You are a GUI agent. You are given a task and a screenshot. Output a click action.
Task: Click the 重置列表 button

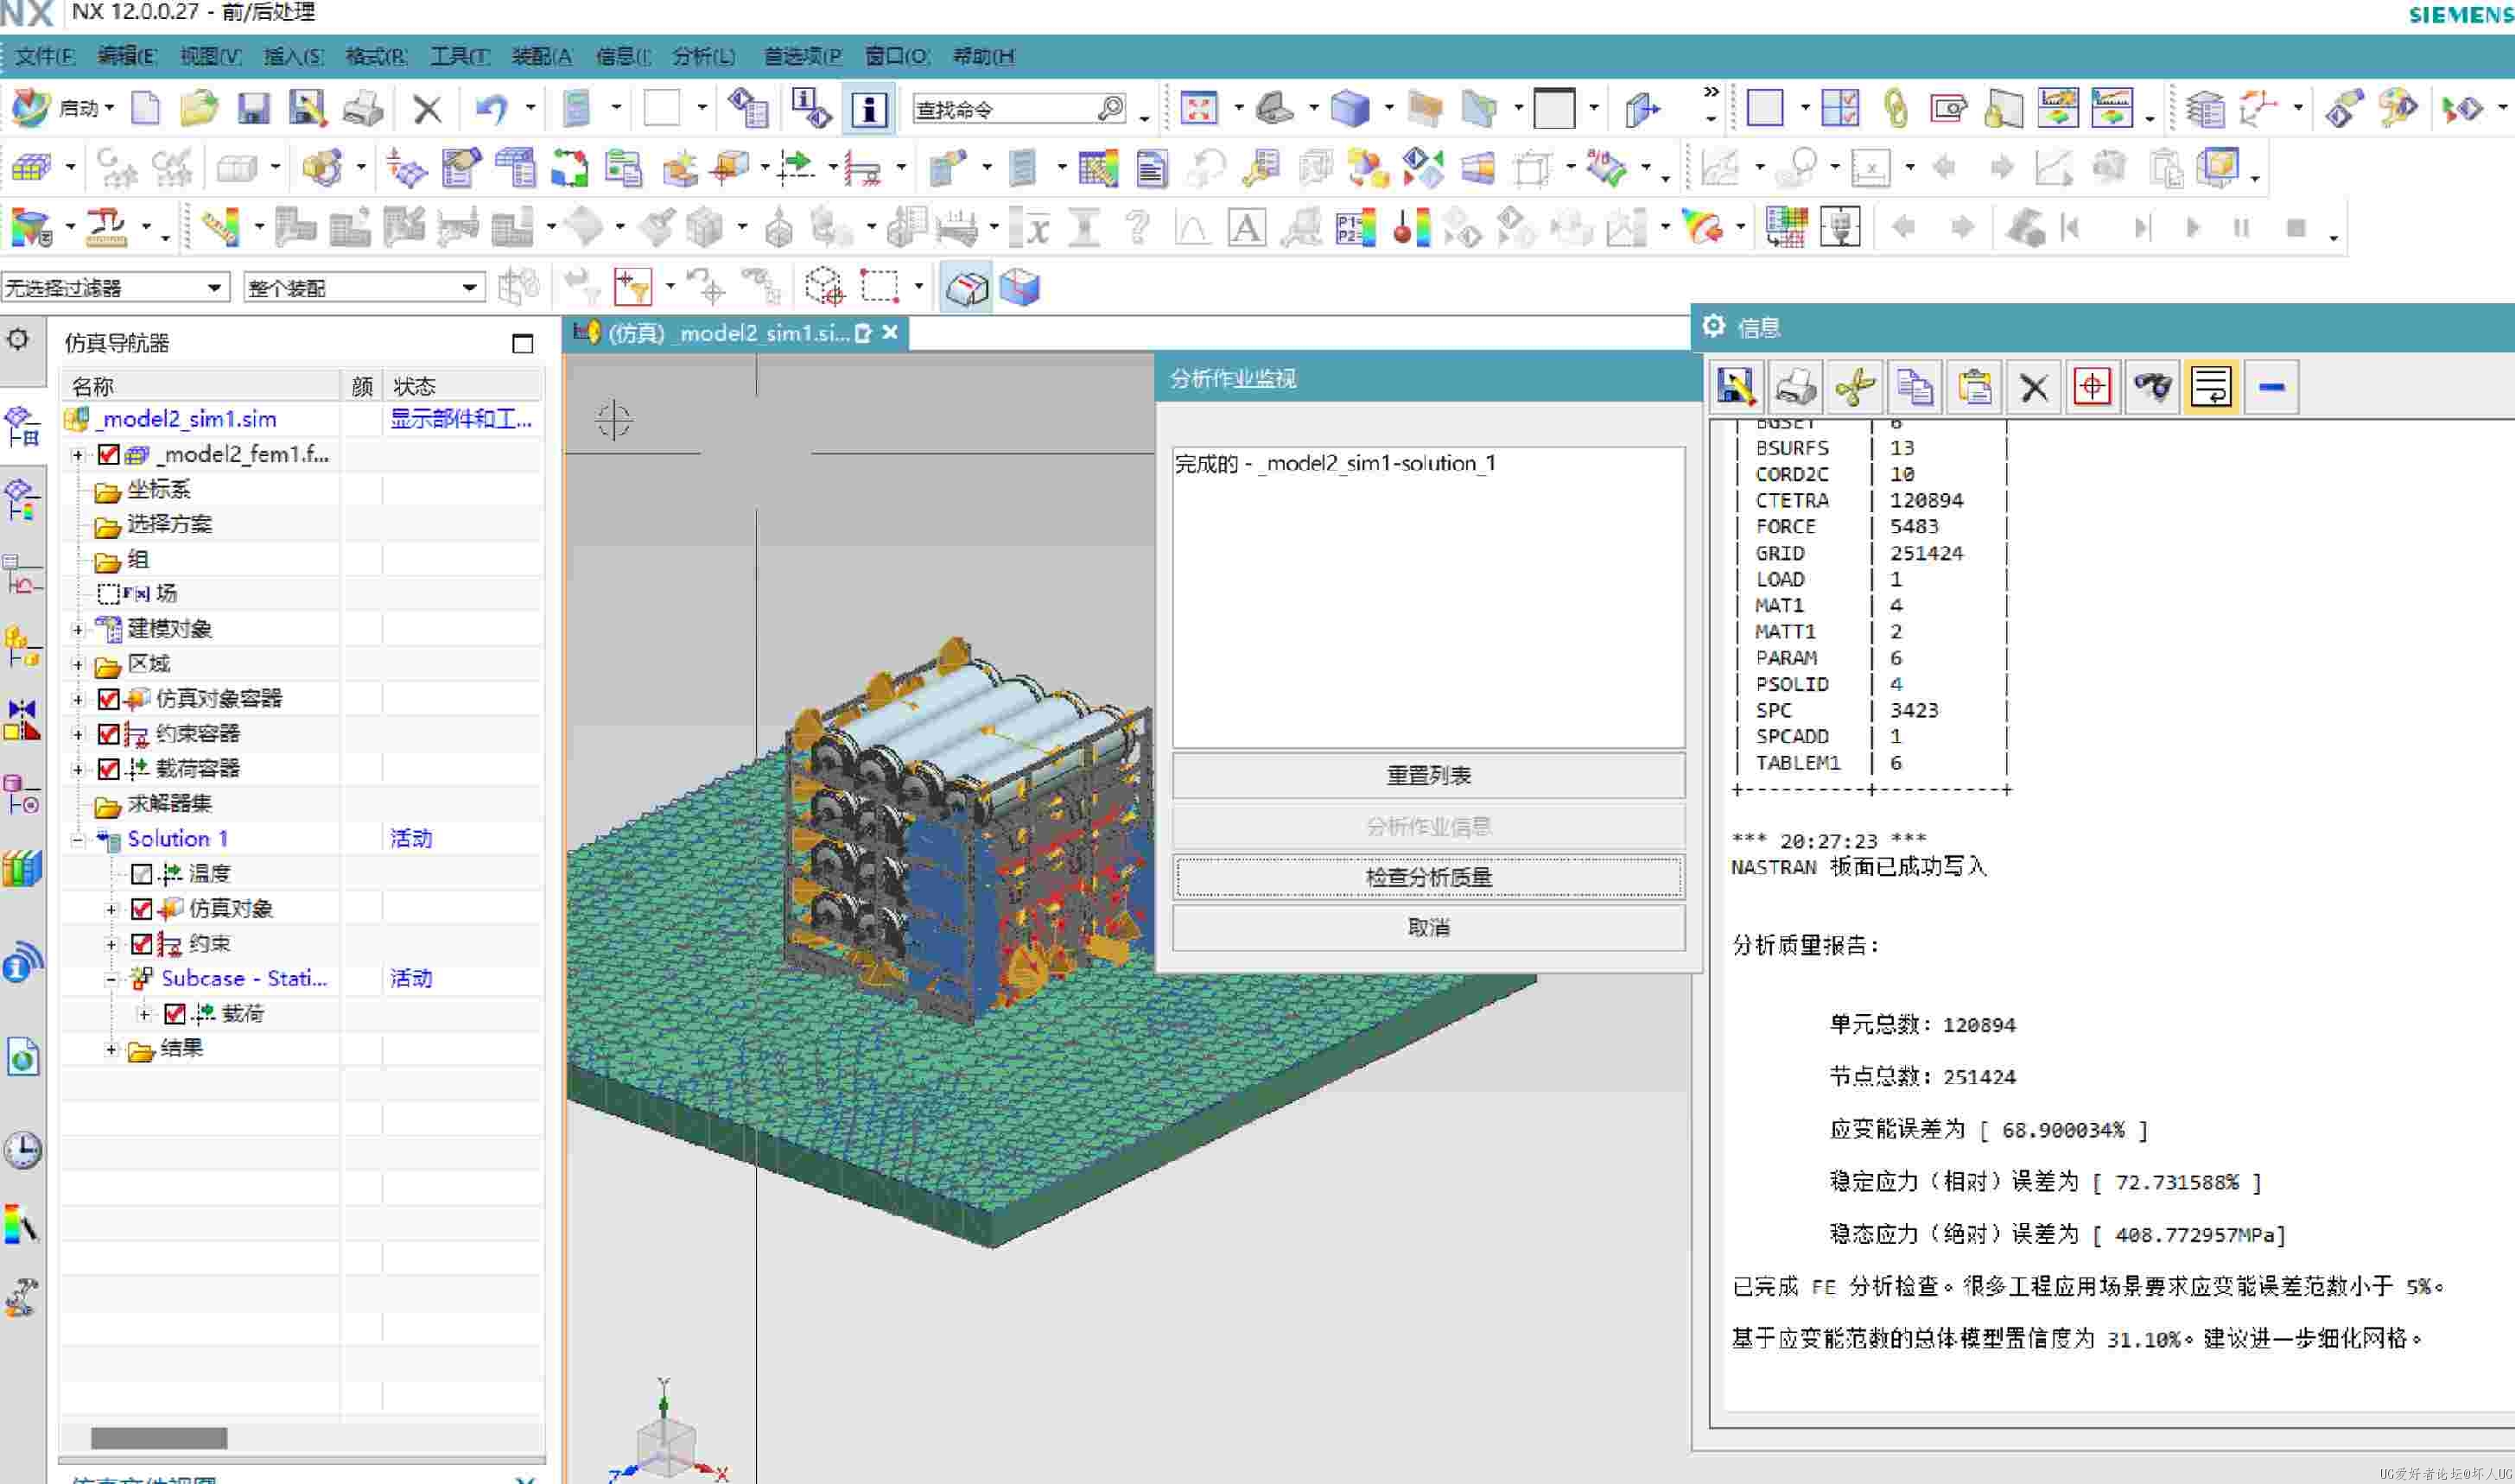tap(1428, 775)
